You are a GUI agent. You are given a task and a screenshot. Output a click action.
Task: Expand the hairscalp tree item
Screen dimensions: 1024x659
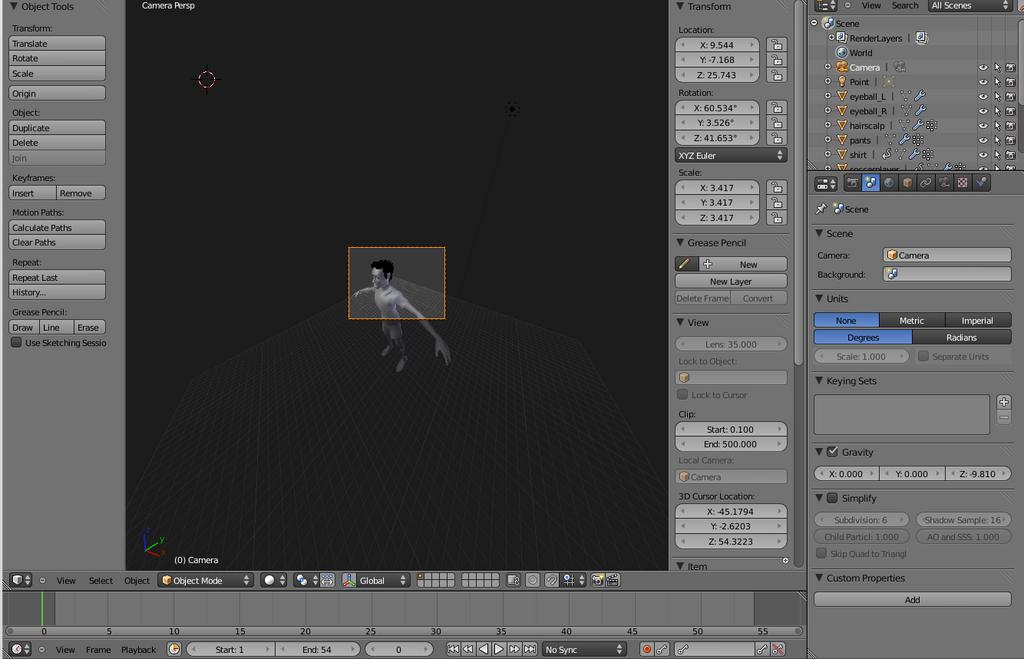pyautogui.click(x=827, y=125)
